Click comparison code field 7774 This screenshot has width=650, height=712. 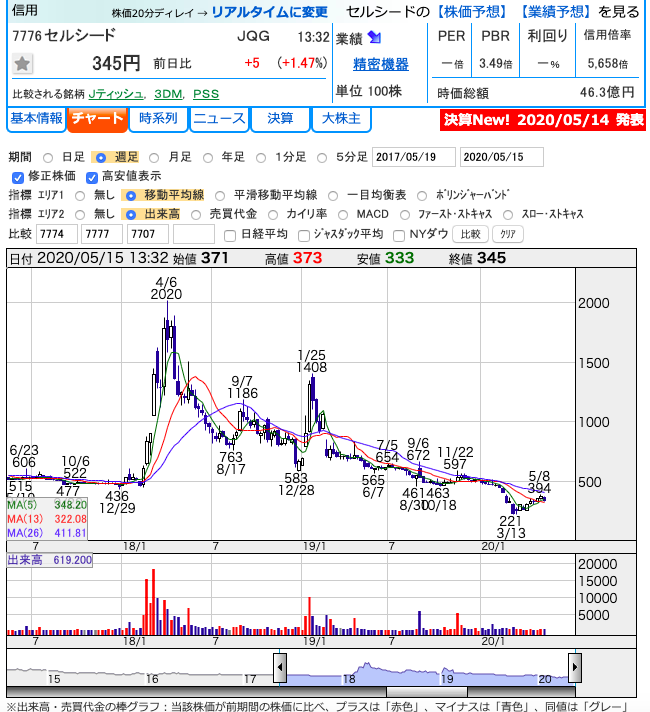click(x=57, y=234)
